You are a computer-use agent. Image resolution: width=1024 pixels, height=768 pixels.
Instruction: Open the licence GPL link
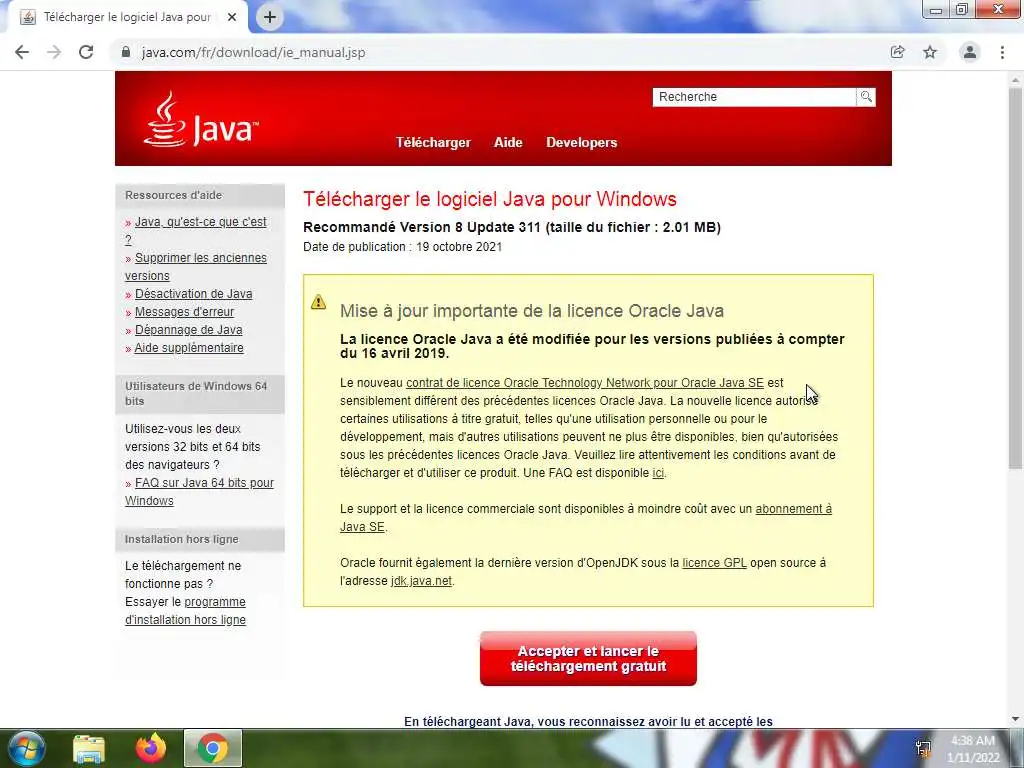coord(714,562)
